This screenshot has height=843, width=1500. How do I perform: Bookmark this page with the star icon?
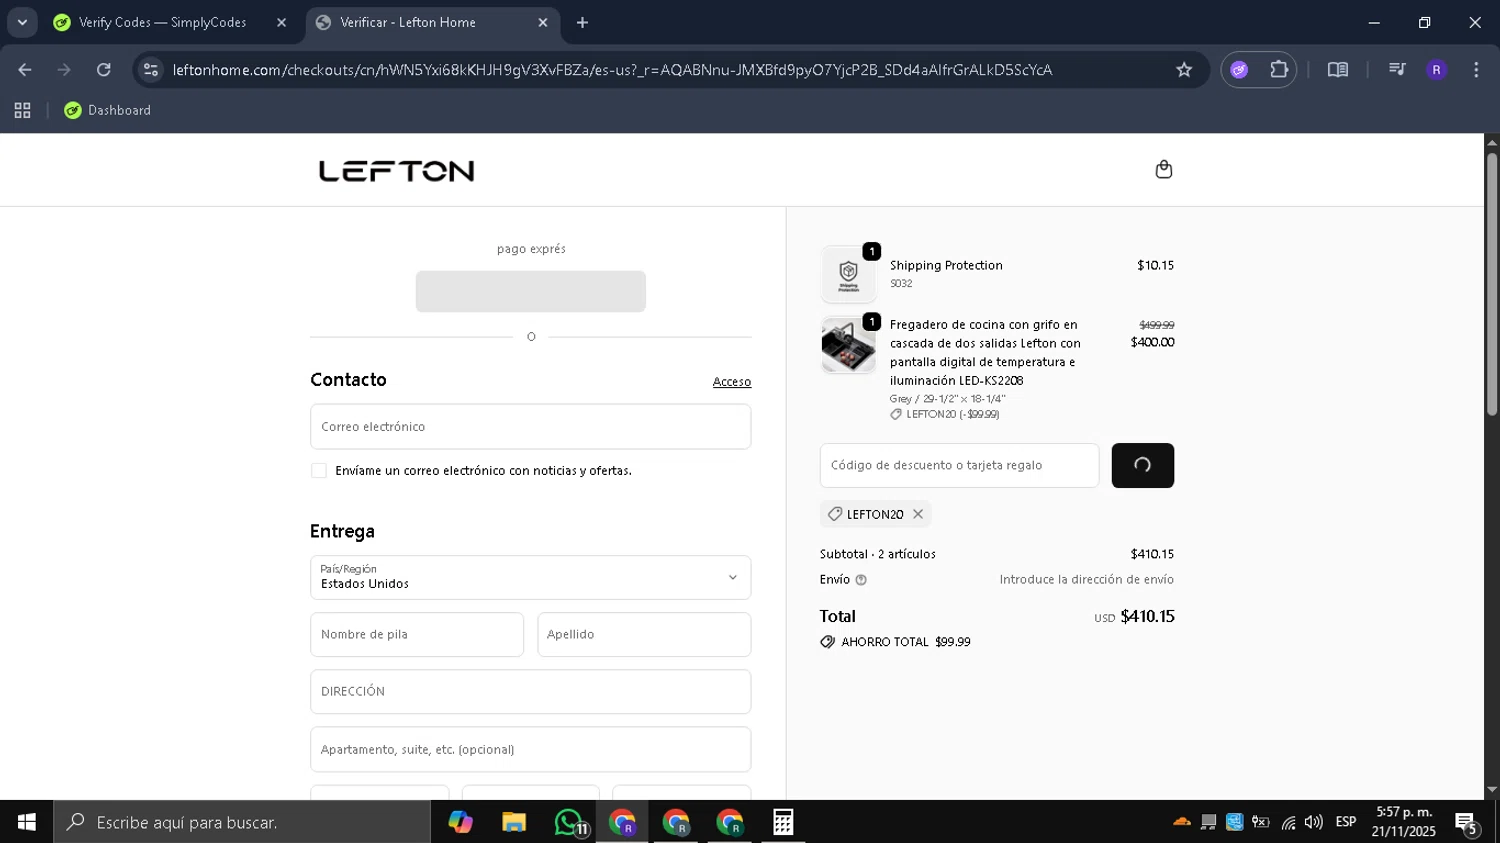tap(1184, 70)
